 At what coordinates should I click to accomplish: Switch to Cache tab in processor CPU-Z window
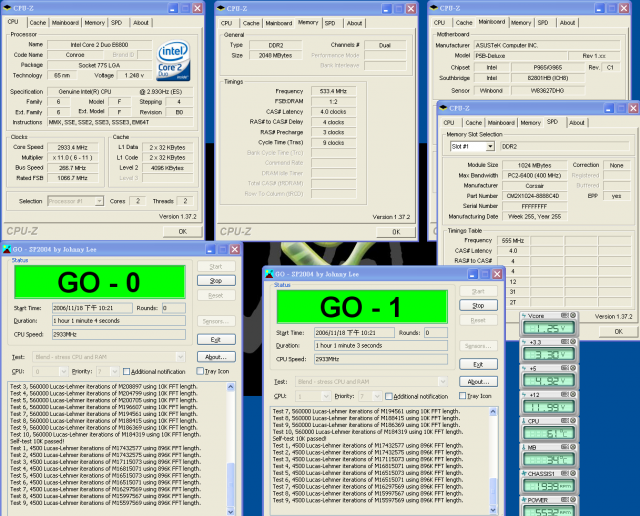pos(38,23)
